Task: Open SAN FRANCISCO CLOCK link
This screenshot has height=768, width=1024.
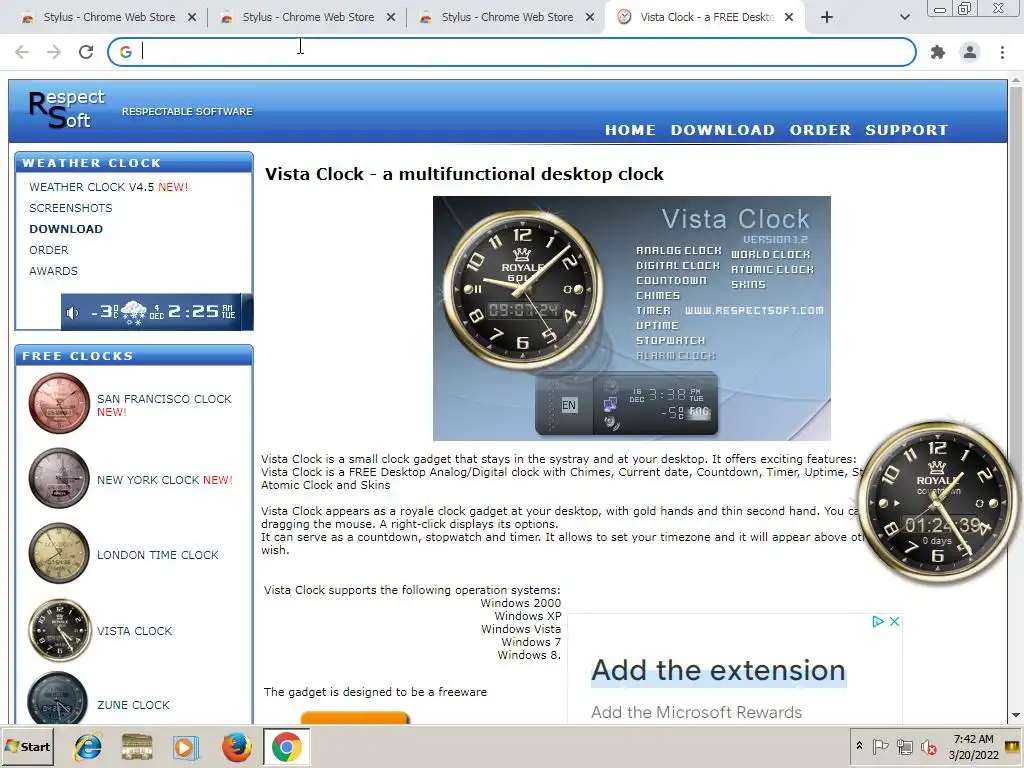Action: click(x=164, y=399)
